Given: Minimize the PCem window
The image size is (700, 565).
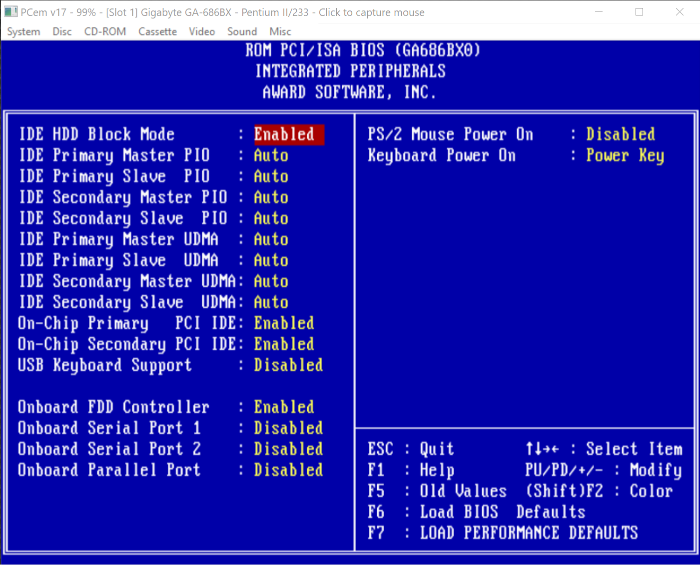Looking at the screenshot, I should coord(599,12).
